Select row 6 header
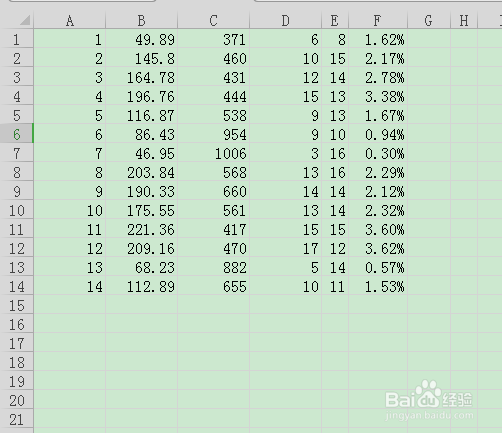This screenshot has height=433, width=502. pos(17,134)
